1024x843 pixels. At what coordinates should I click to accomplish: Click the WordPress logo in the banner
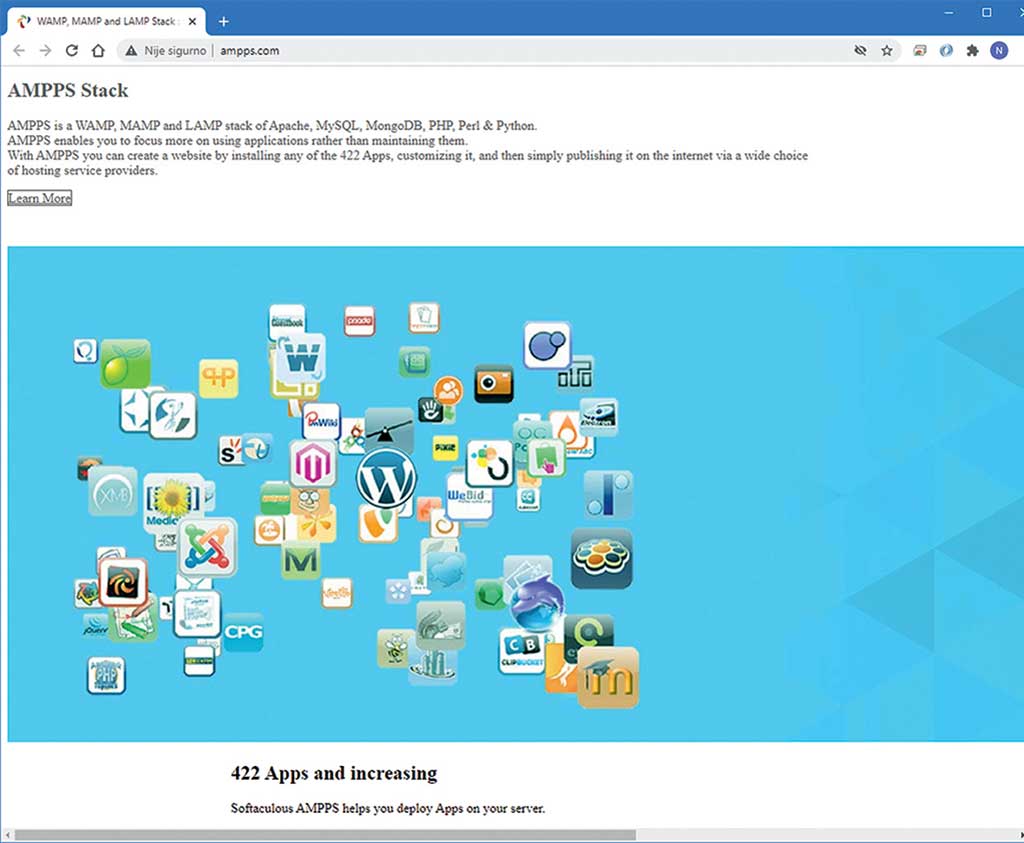coord(385,481)
